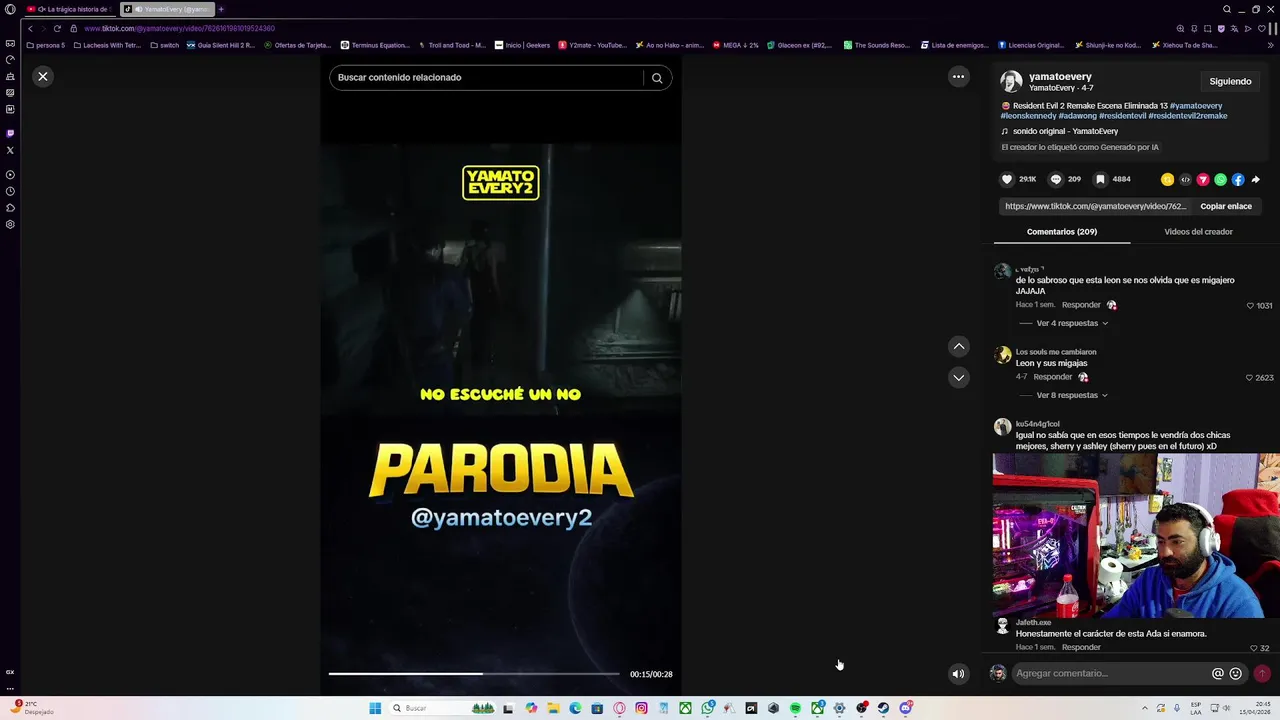Image resolution: width=1280 pixels, height=720 pixels.
Task: Go back with the browser back arrow
Action: coord(30,28)
